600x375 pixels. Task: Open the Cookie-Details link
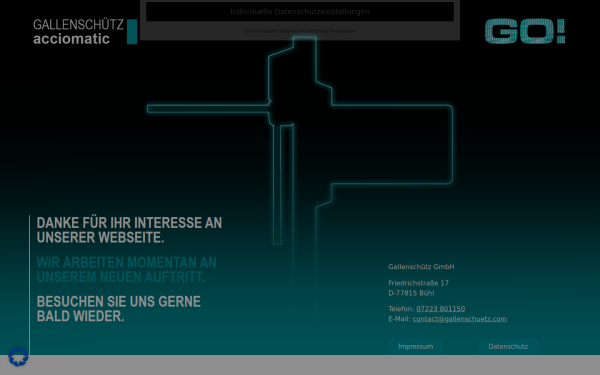coord(260,31)
